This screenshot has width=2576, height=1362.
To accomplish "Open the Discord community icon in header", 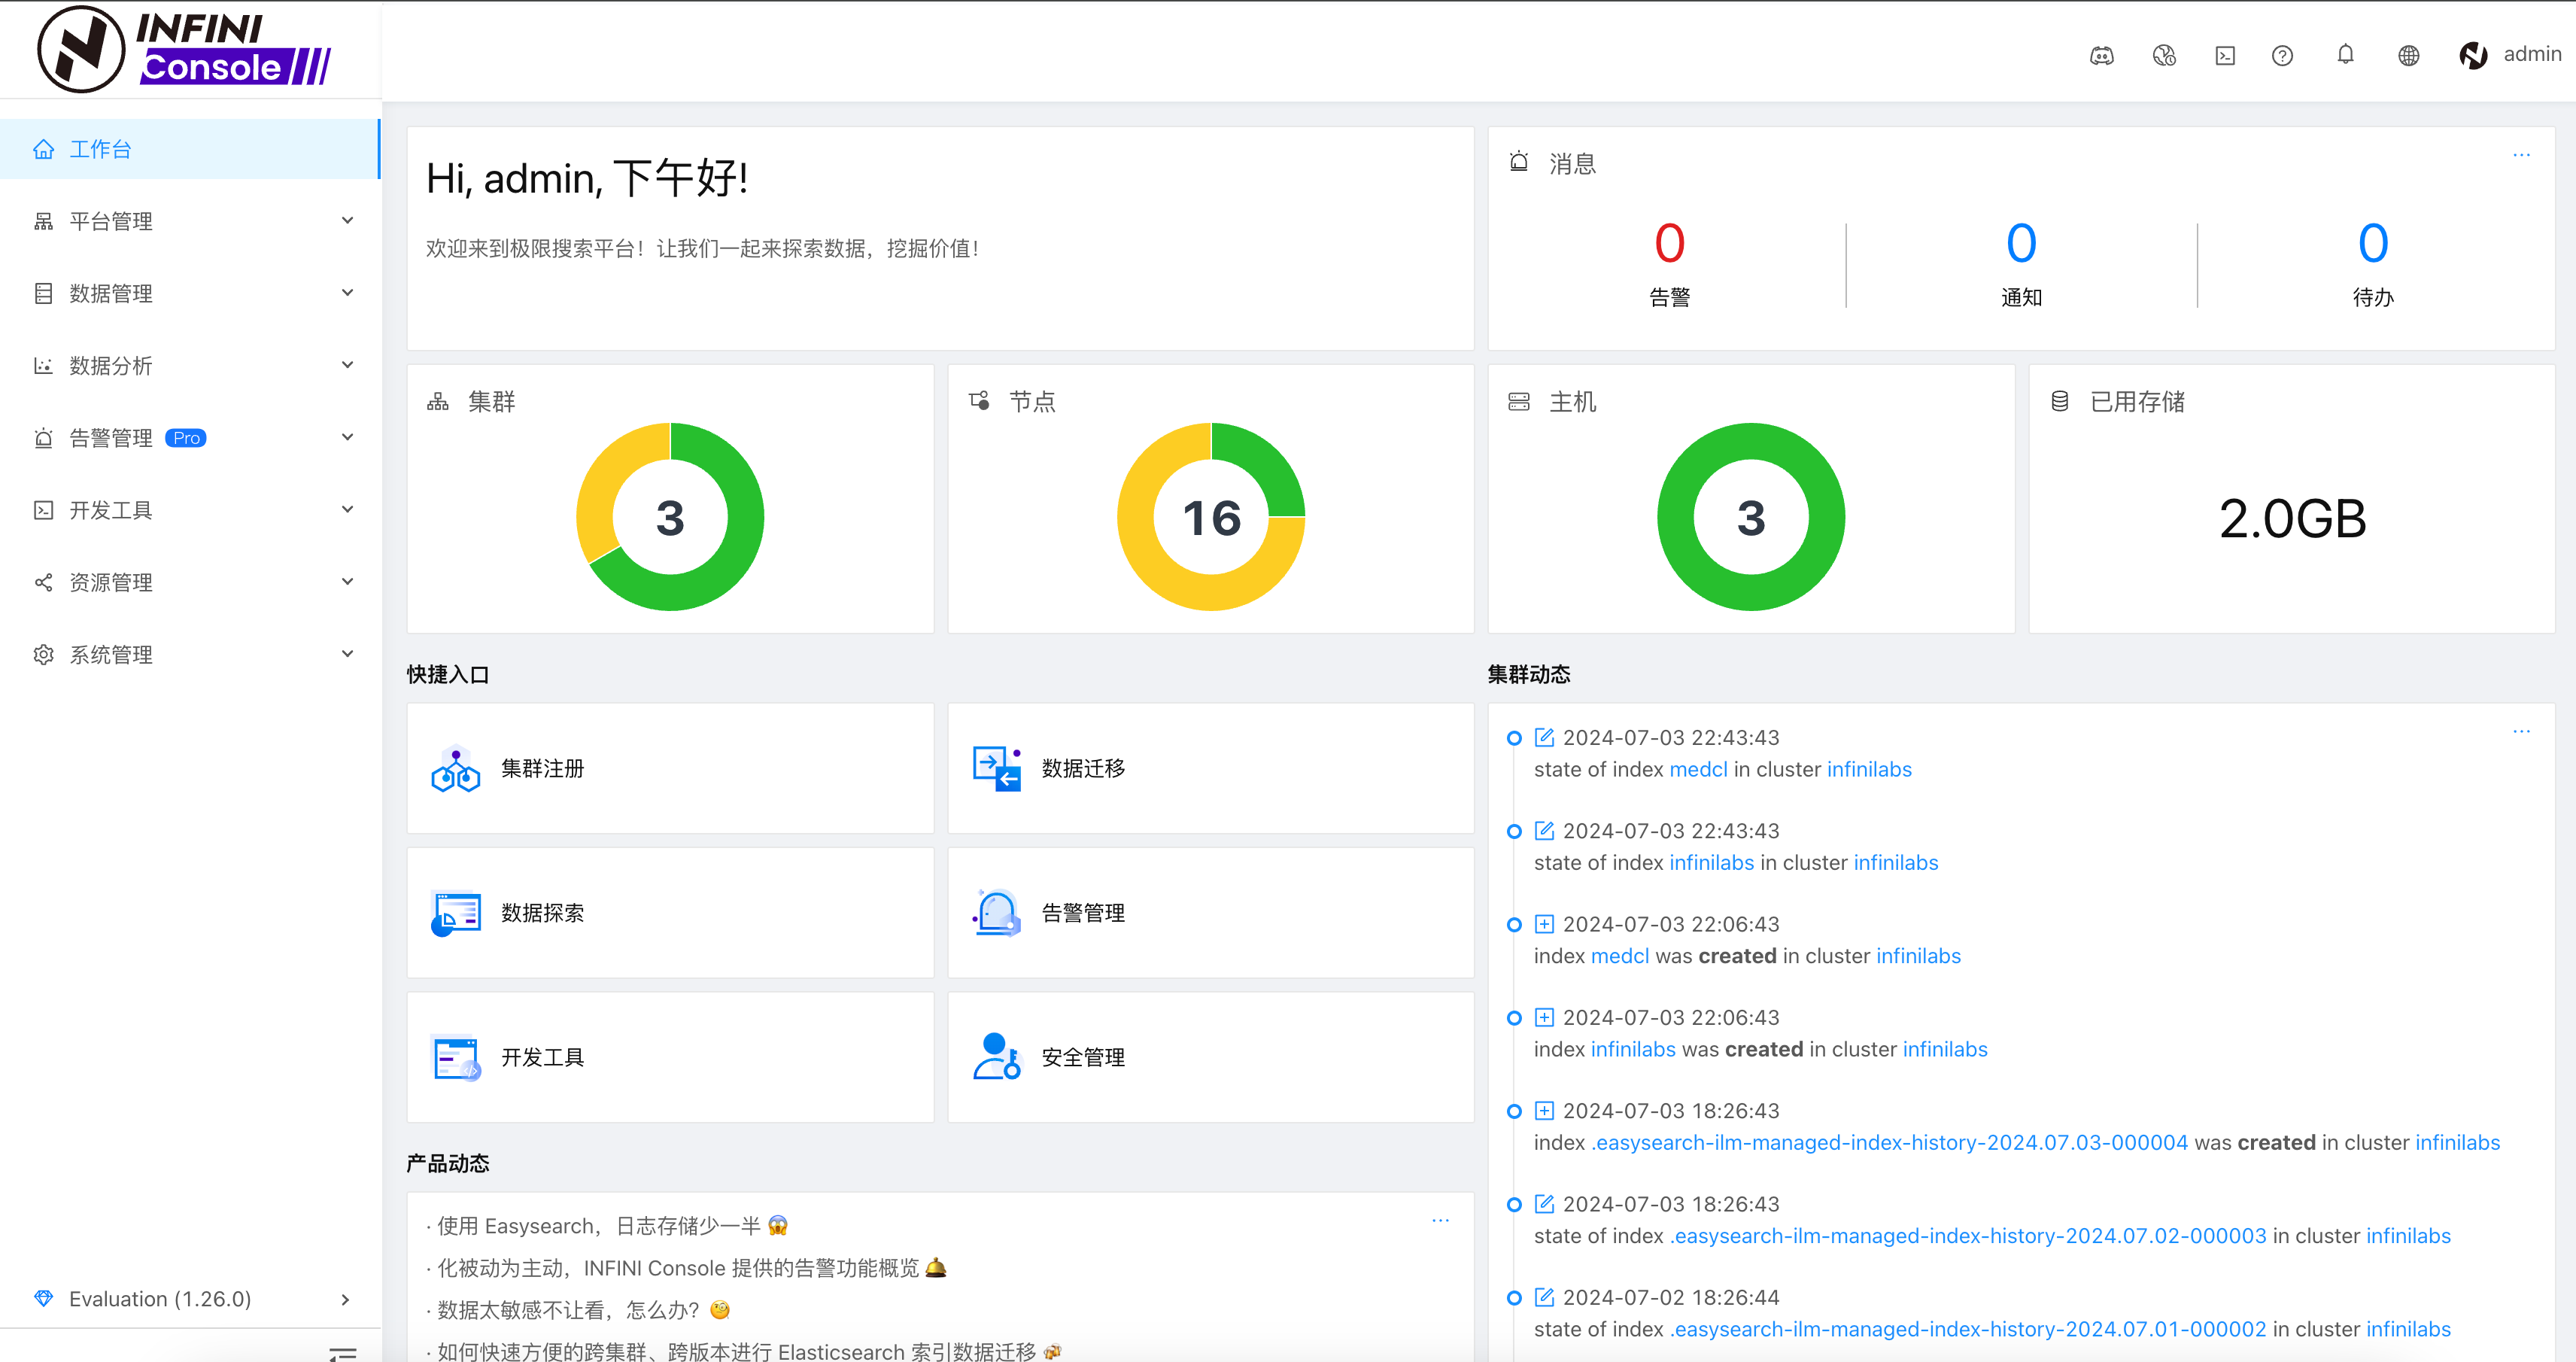I will pyautogui.click(x=2101, y=56).
